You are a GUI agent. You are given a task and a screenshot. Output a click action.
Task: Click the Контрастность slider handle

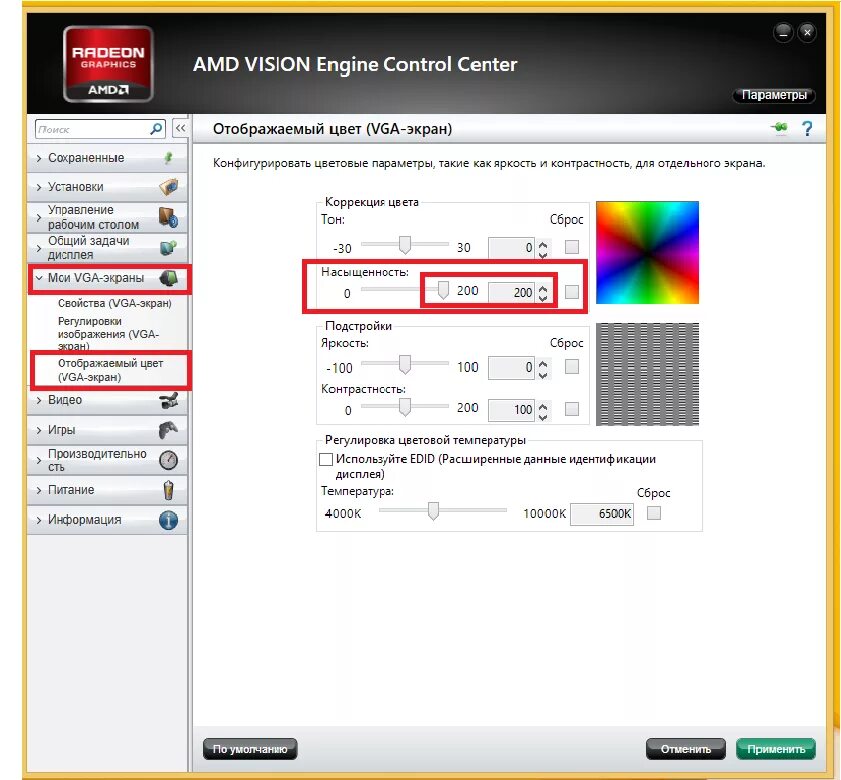[405, 407]
